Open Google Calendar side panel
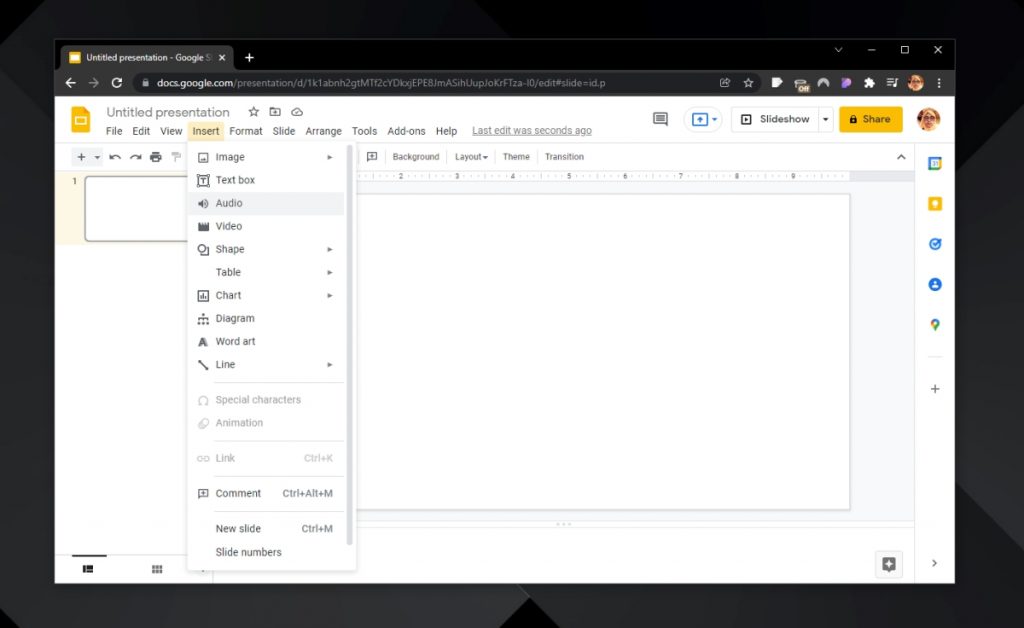The image size is (1024, 628). pyautogui.click(x=935, y=164)
